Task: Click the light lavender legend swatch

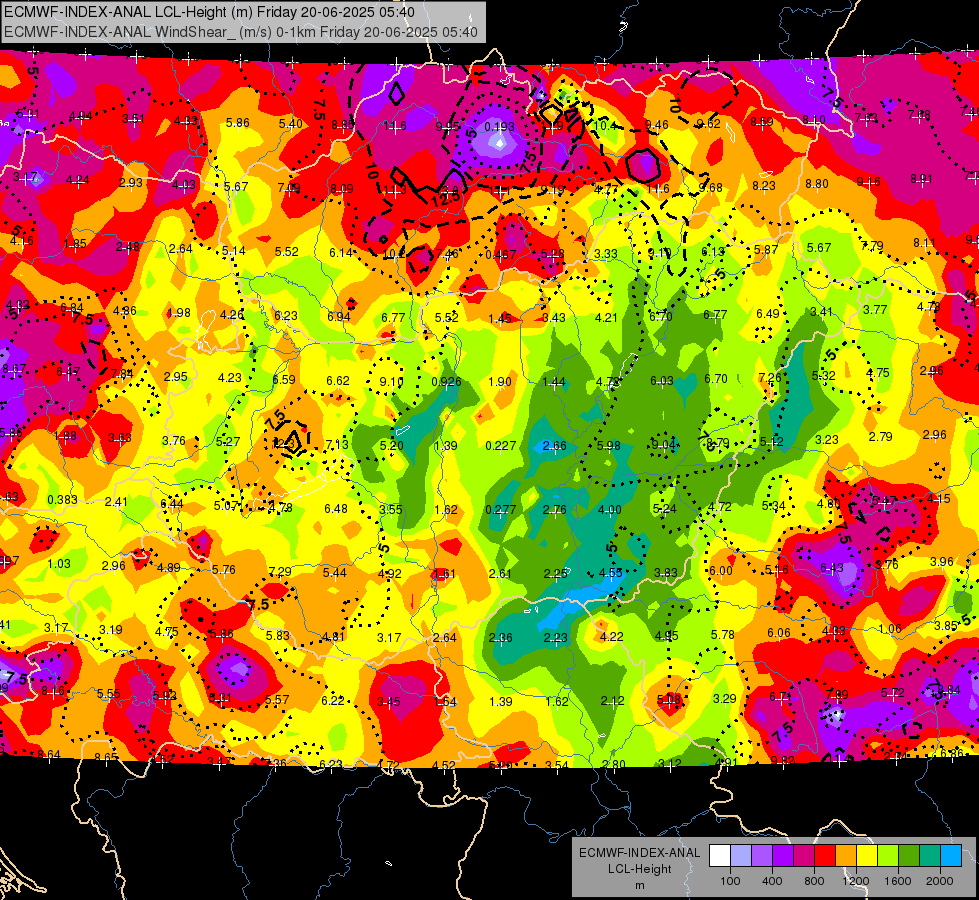Action: [741, 856]
